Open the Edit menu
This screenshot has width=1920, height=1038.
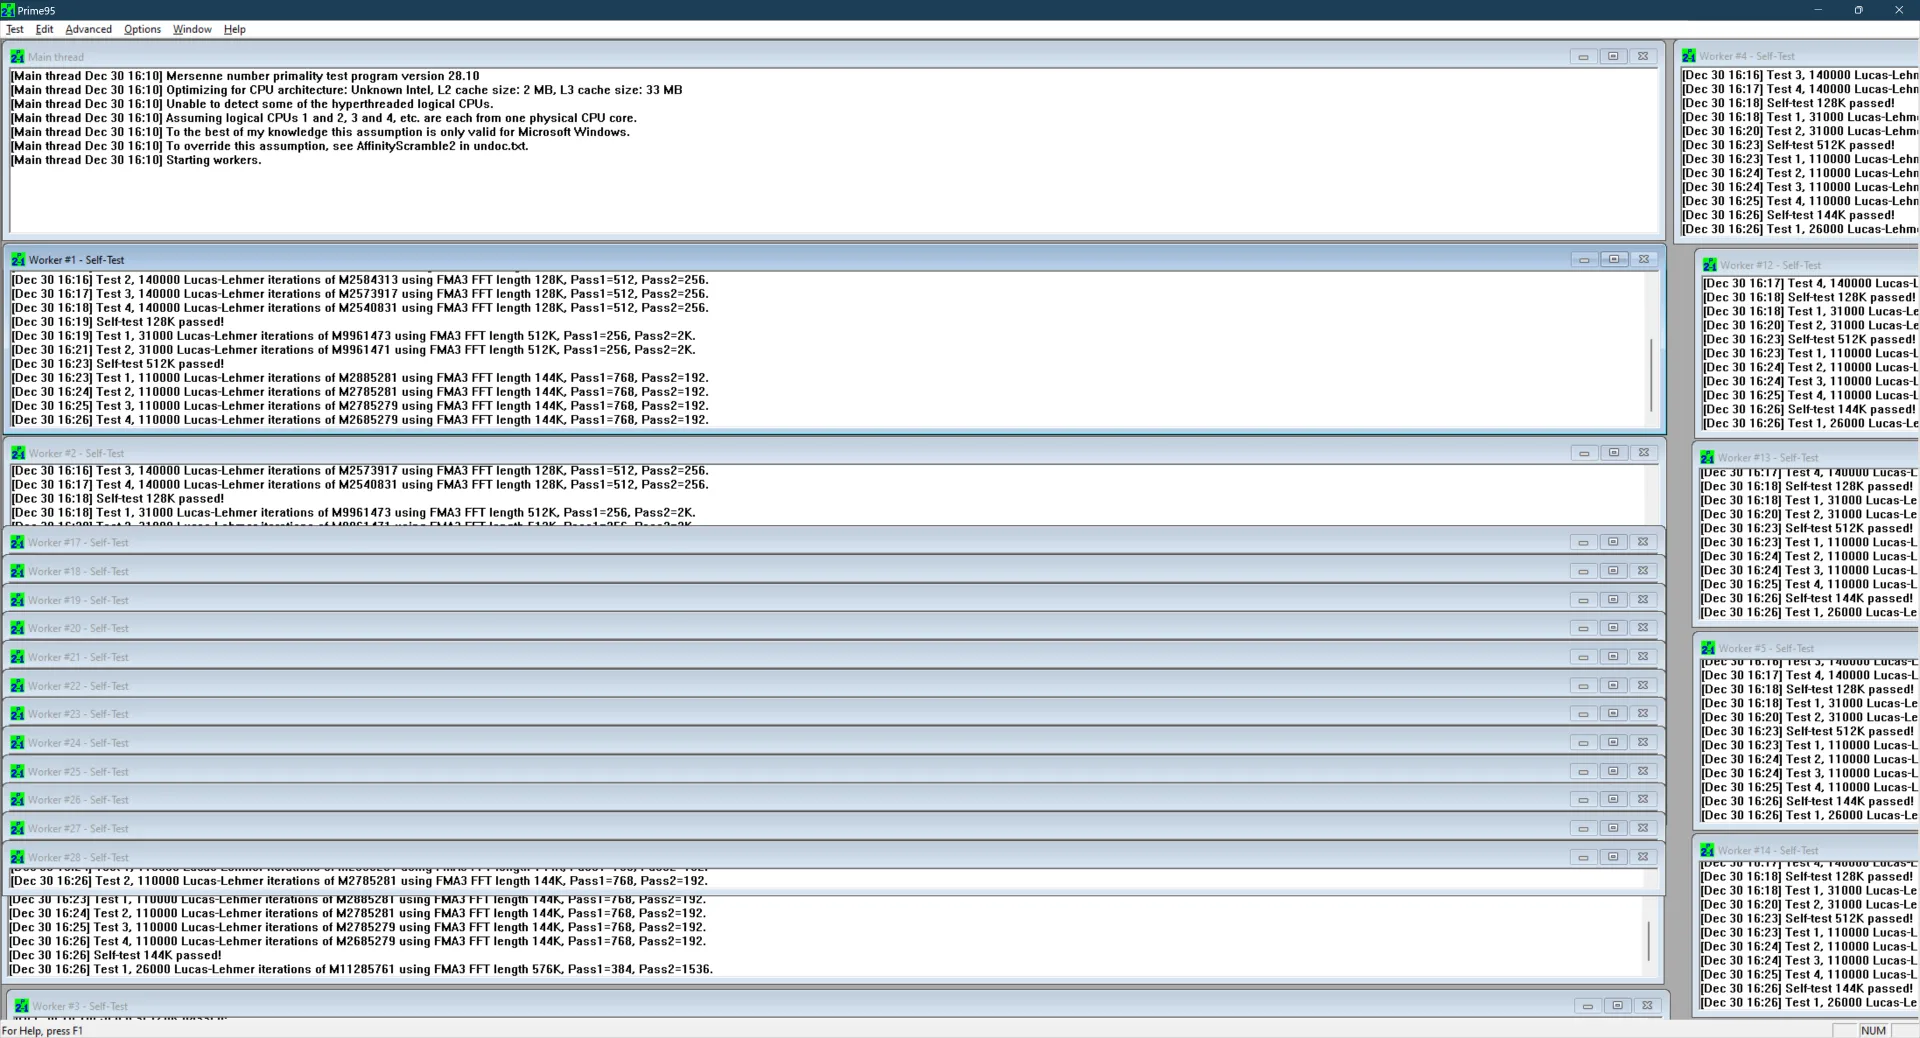tap(45, 29)
